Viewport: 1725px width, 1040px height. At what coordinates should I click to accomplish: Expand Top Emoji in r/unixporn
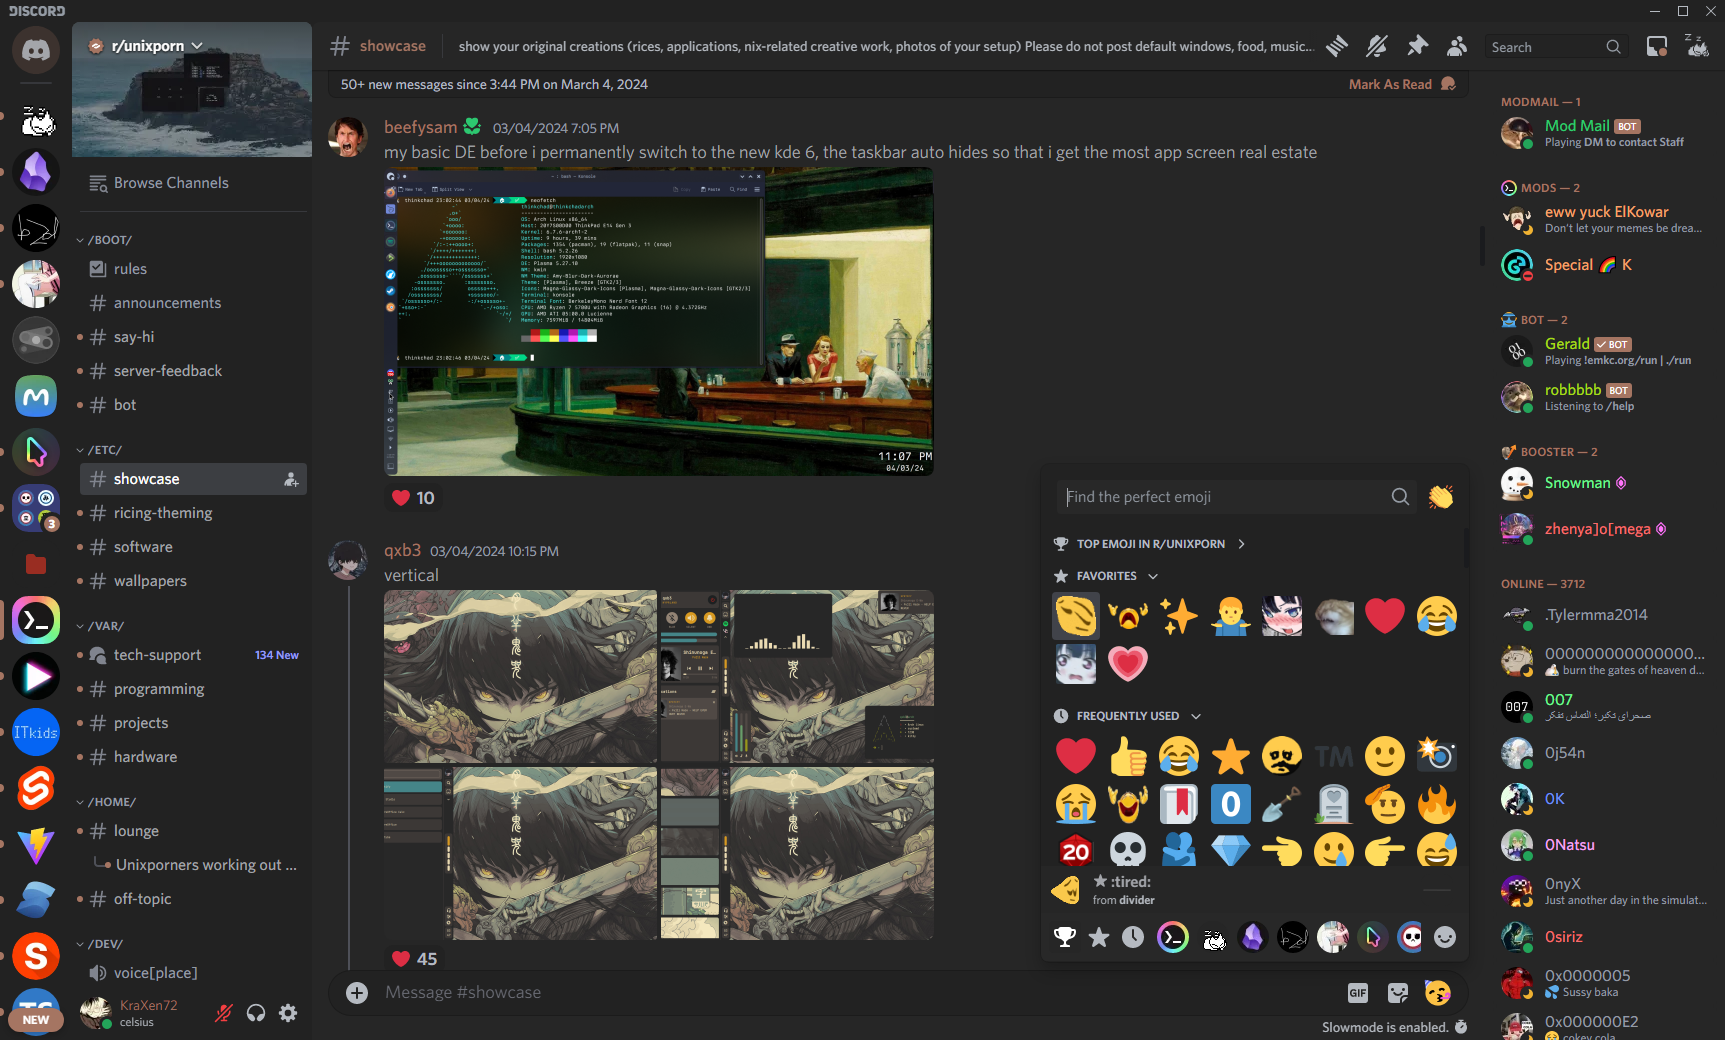1150,544
